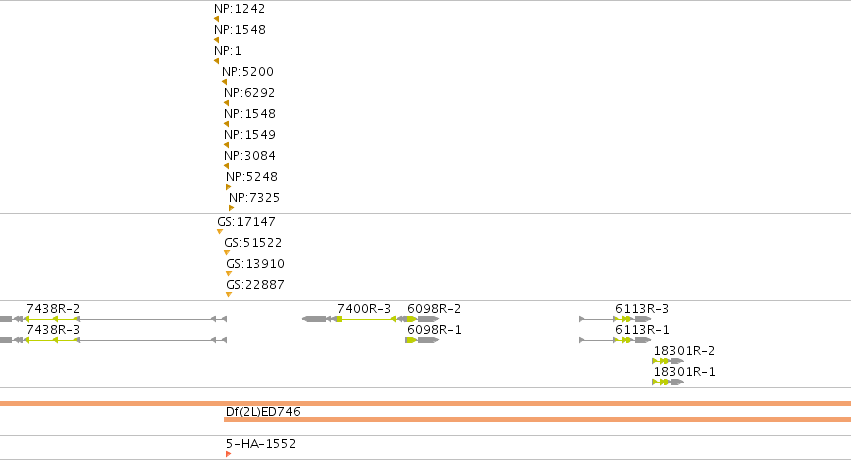Open the 5-HA-1552 label

click(x=261, y=444)
